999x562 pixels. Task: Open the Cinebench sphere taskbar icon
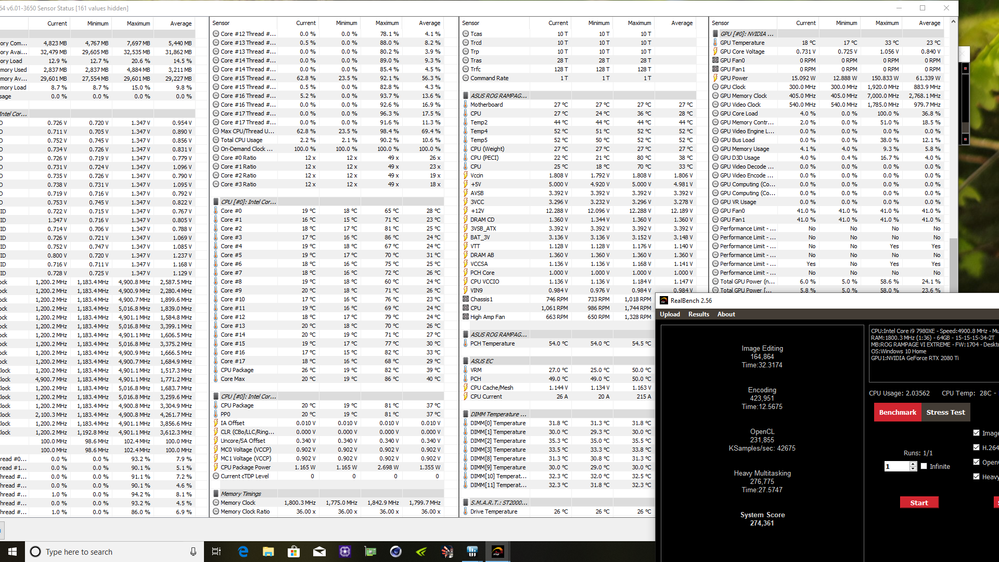396,552
